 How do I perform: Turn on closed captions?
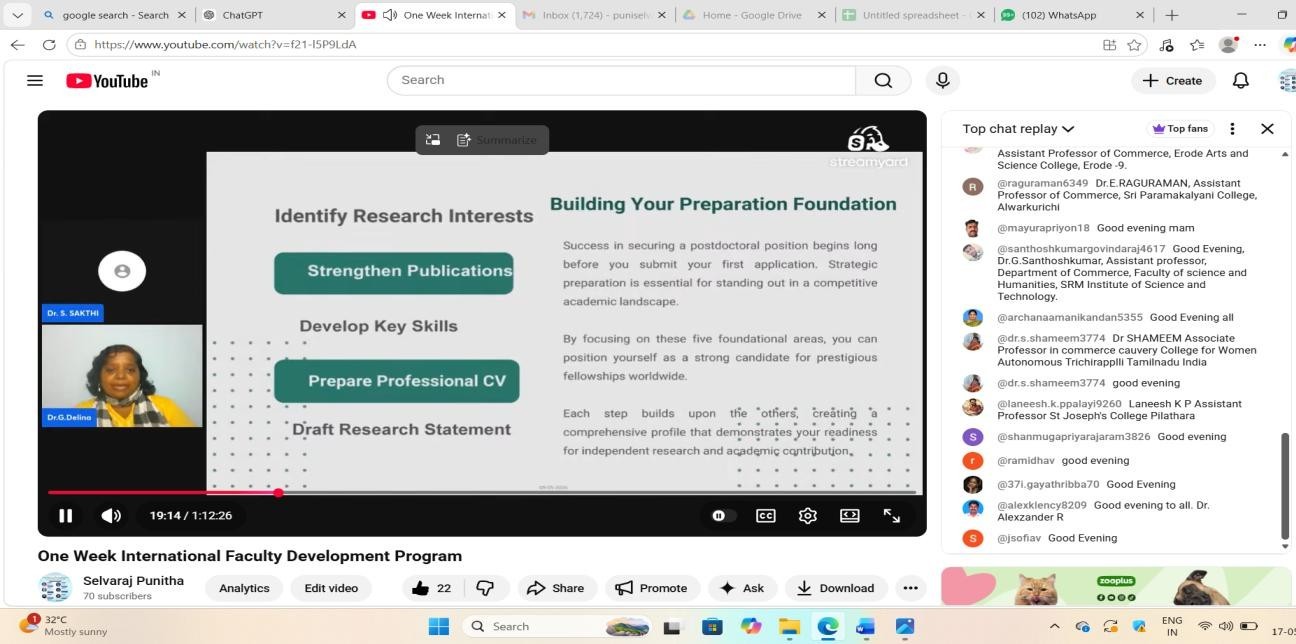765,515
